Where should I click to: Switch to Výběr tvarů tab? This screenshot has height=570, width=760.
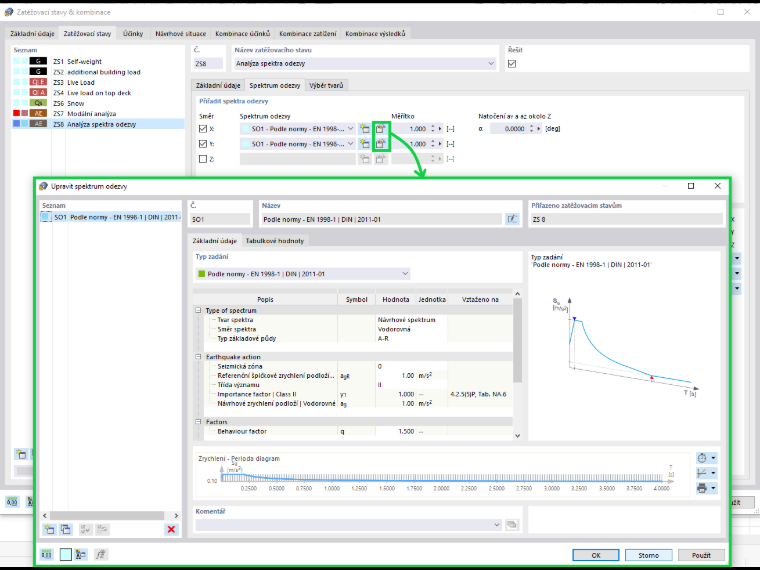tap(326, 85)
